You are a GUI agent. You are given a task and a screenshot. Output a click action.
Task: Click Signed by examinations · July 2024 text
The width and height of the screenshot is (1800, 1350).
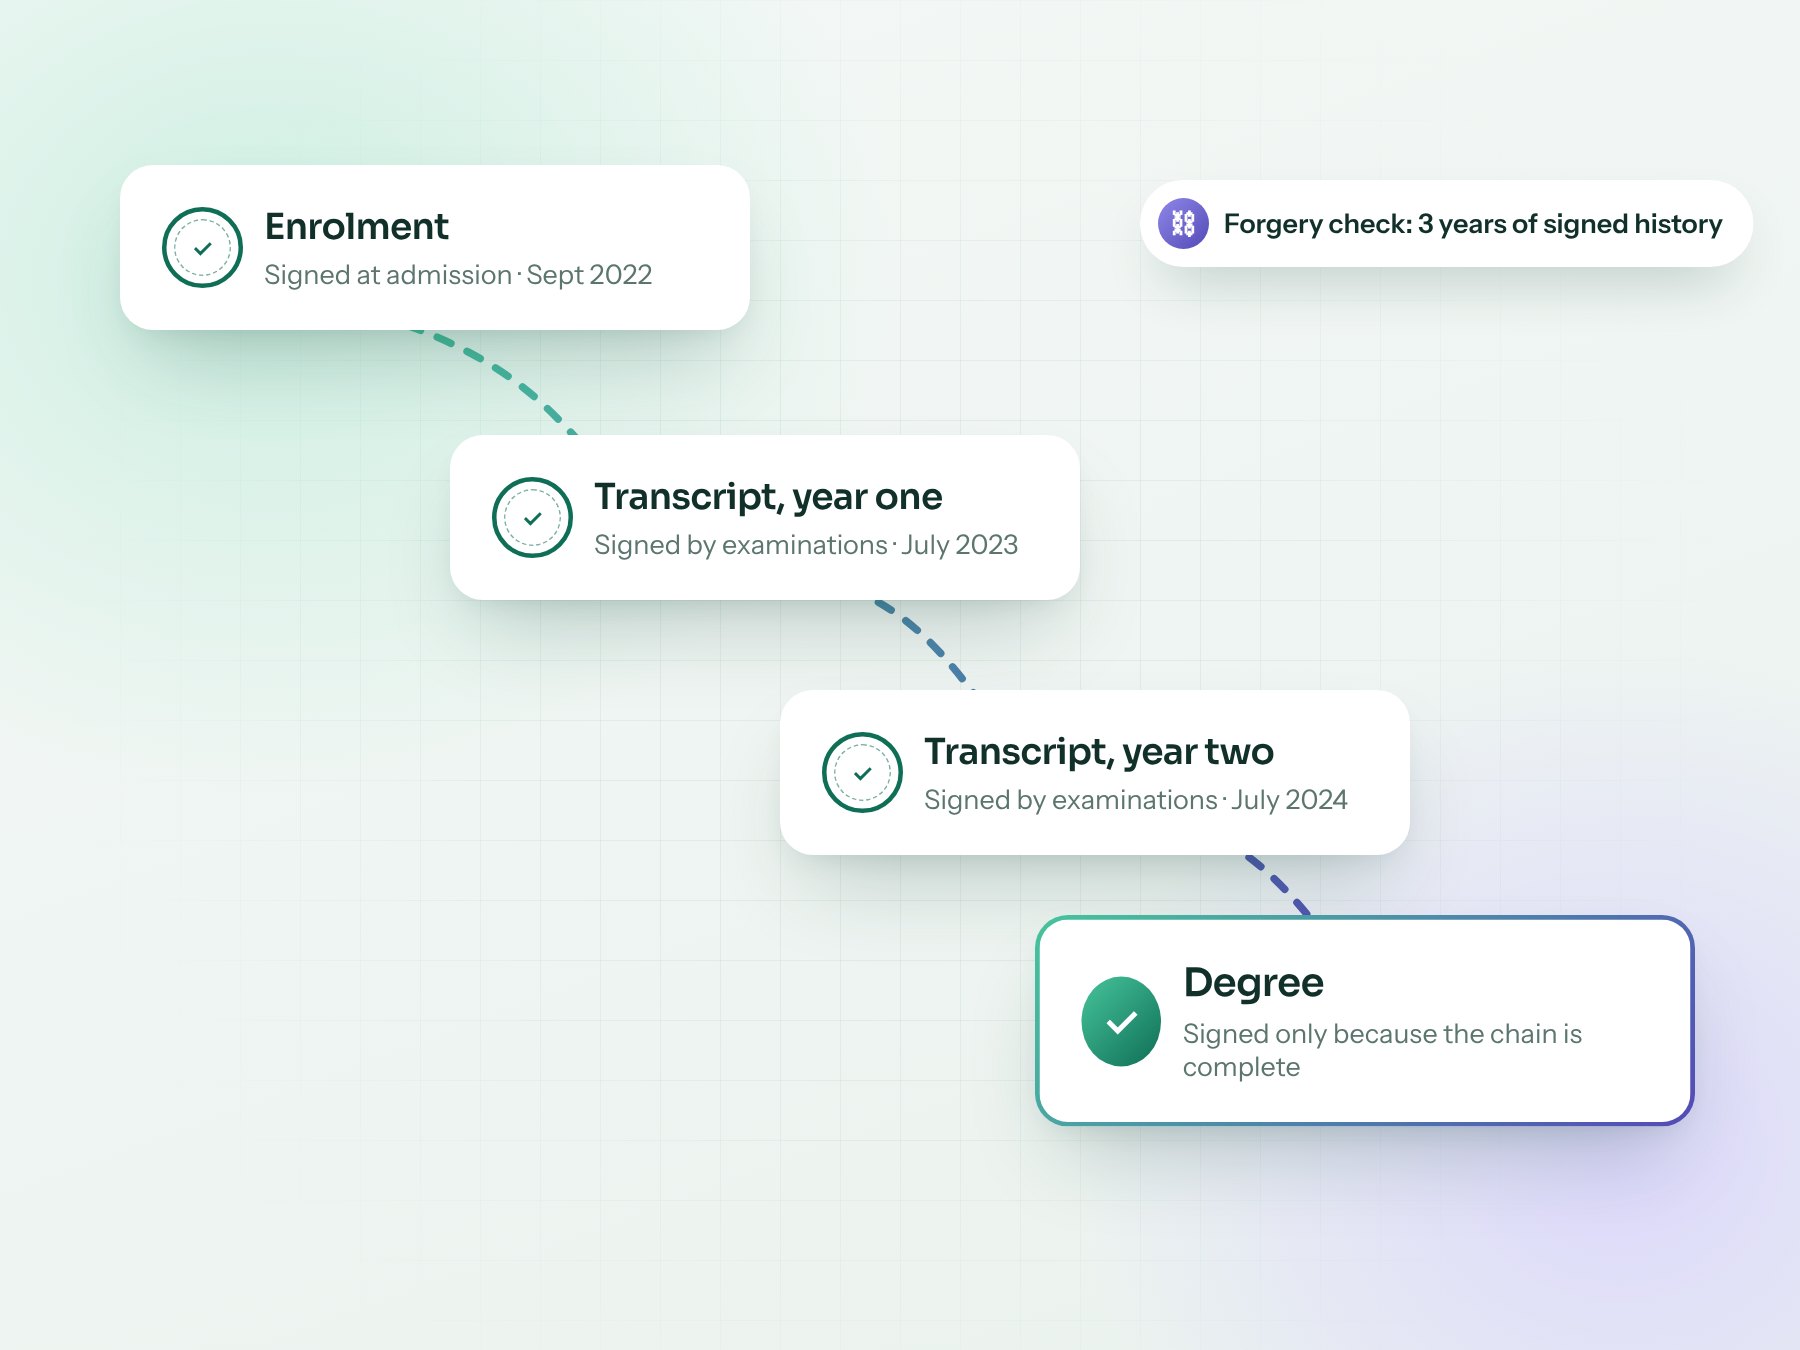[x=1136, y=800]
